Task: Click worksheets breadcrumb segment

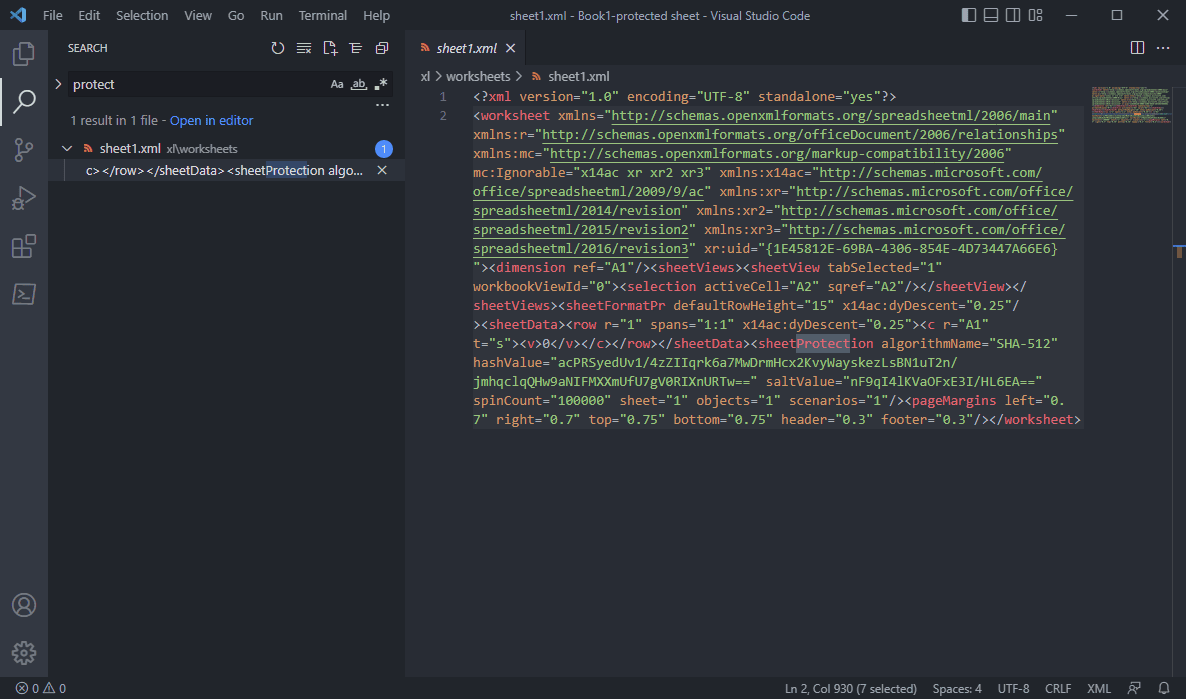Action: (x=478, y=76)
